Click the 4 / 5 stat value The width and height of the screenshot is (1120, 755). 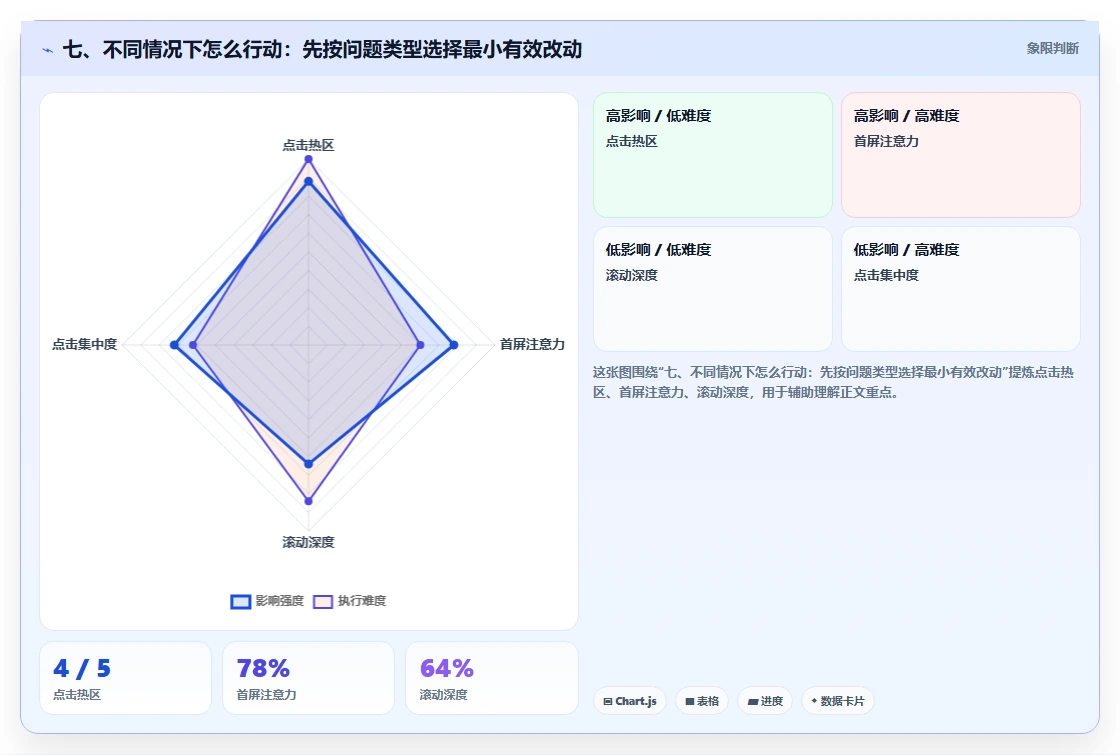pos(82,669)
